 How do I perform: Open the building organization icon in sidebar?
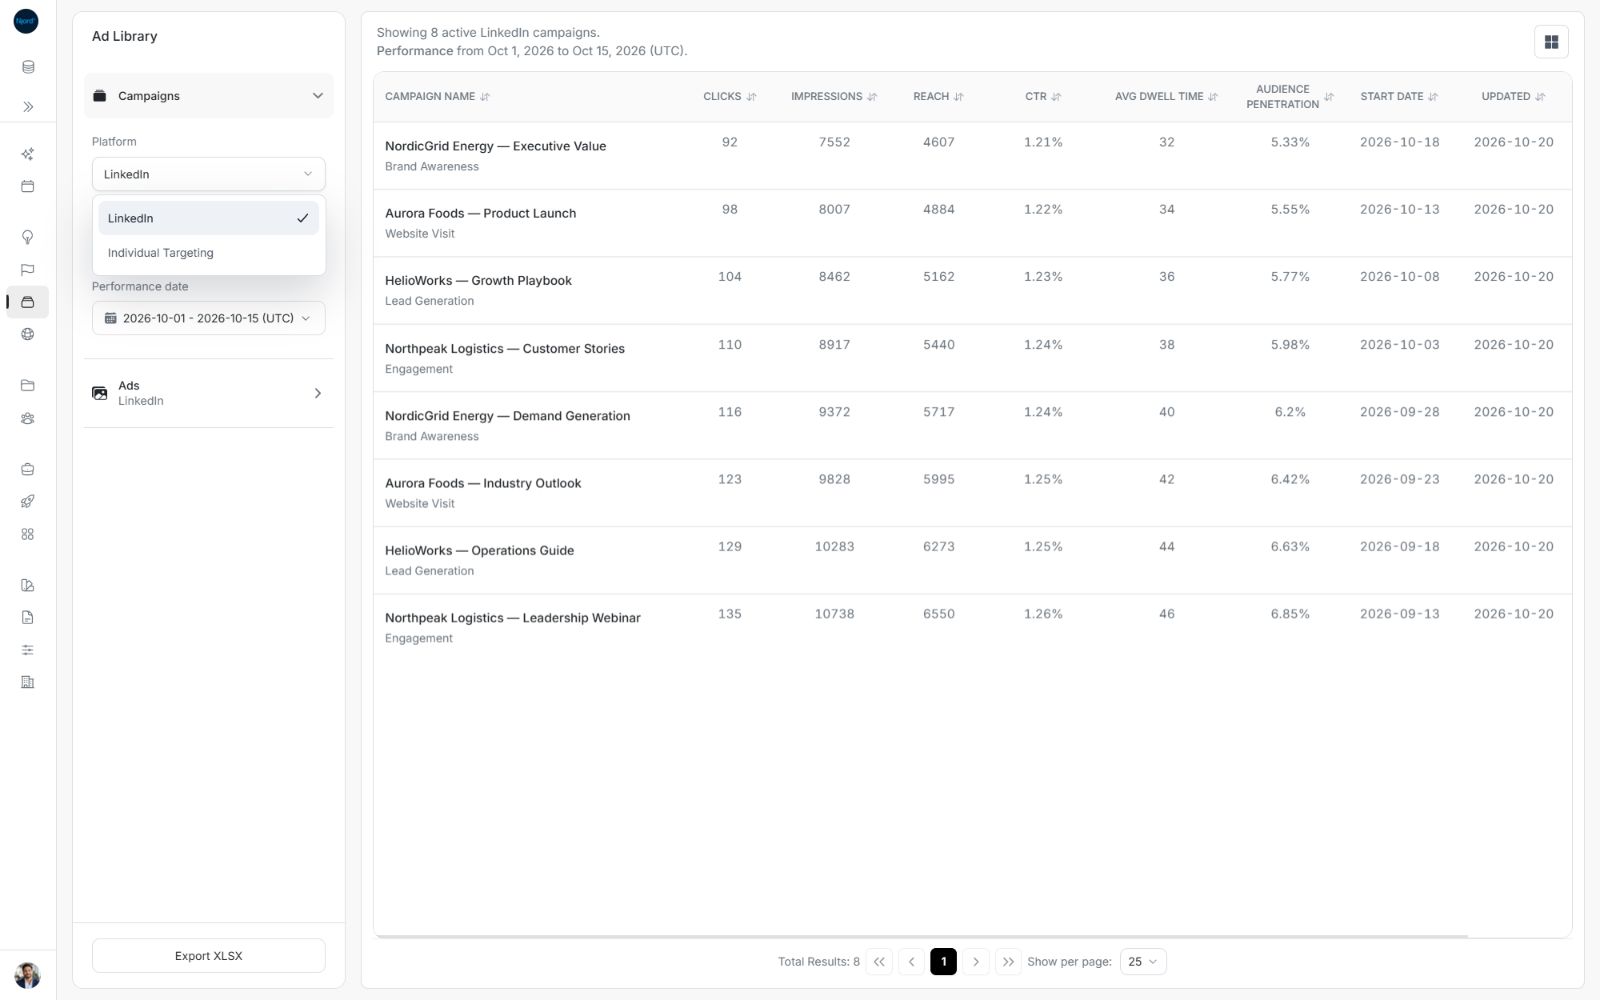(x=28, y=682)
